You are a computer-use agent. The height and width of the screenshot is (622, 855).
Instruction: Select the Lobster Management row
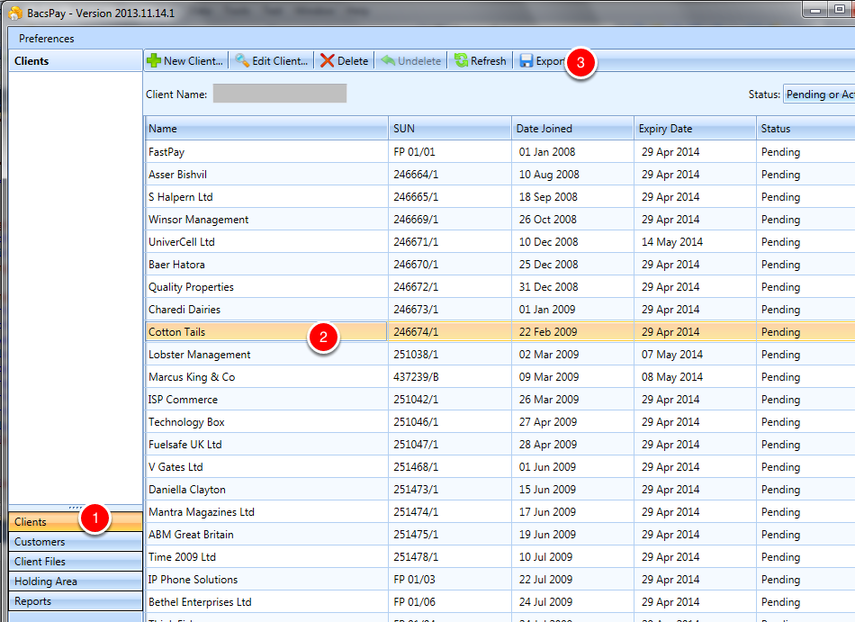(500, 354)
